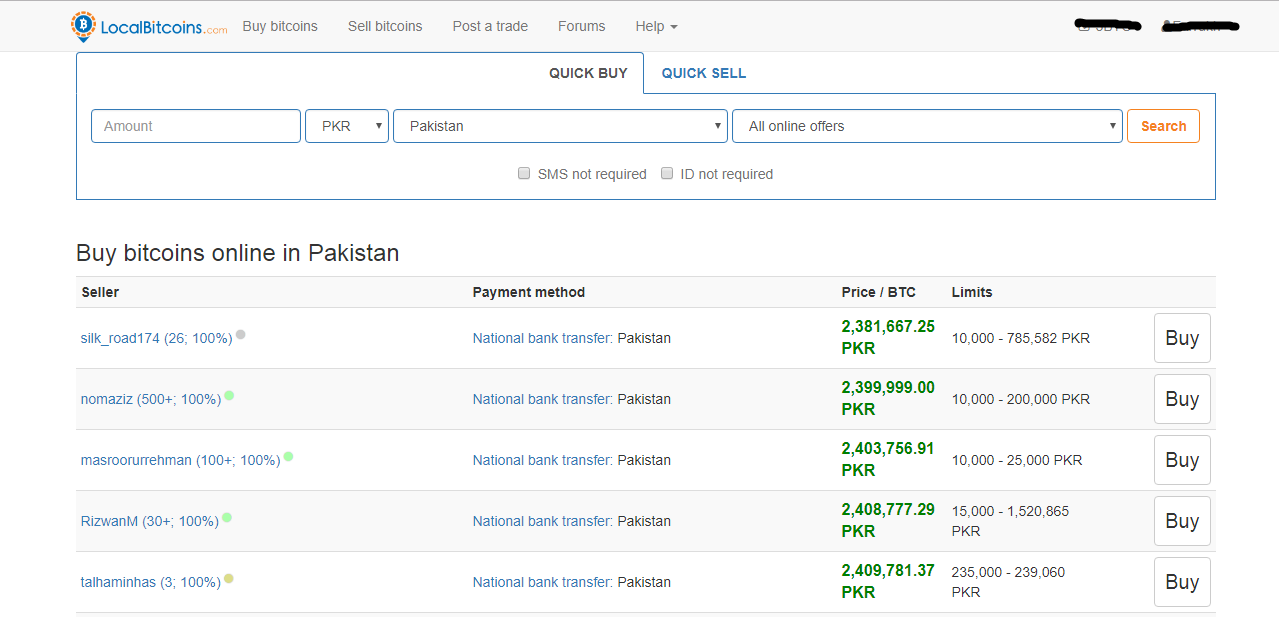Click price 2,381,667.25 PKR
The width and height of the screenshot is (1279, 617).
point(888,337)
